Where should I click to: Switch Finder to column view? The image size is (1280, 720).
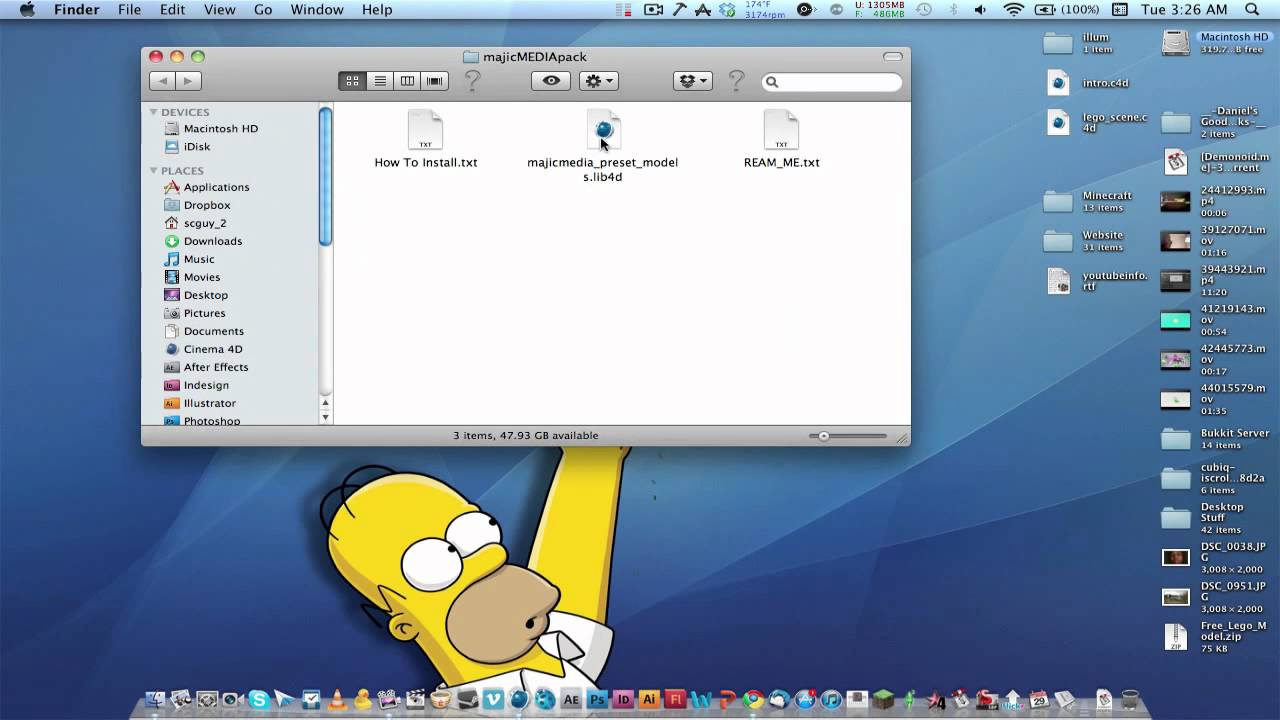click(x=407, y=81)
